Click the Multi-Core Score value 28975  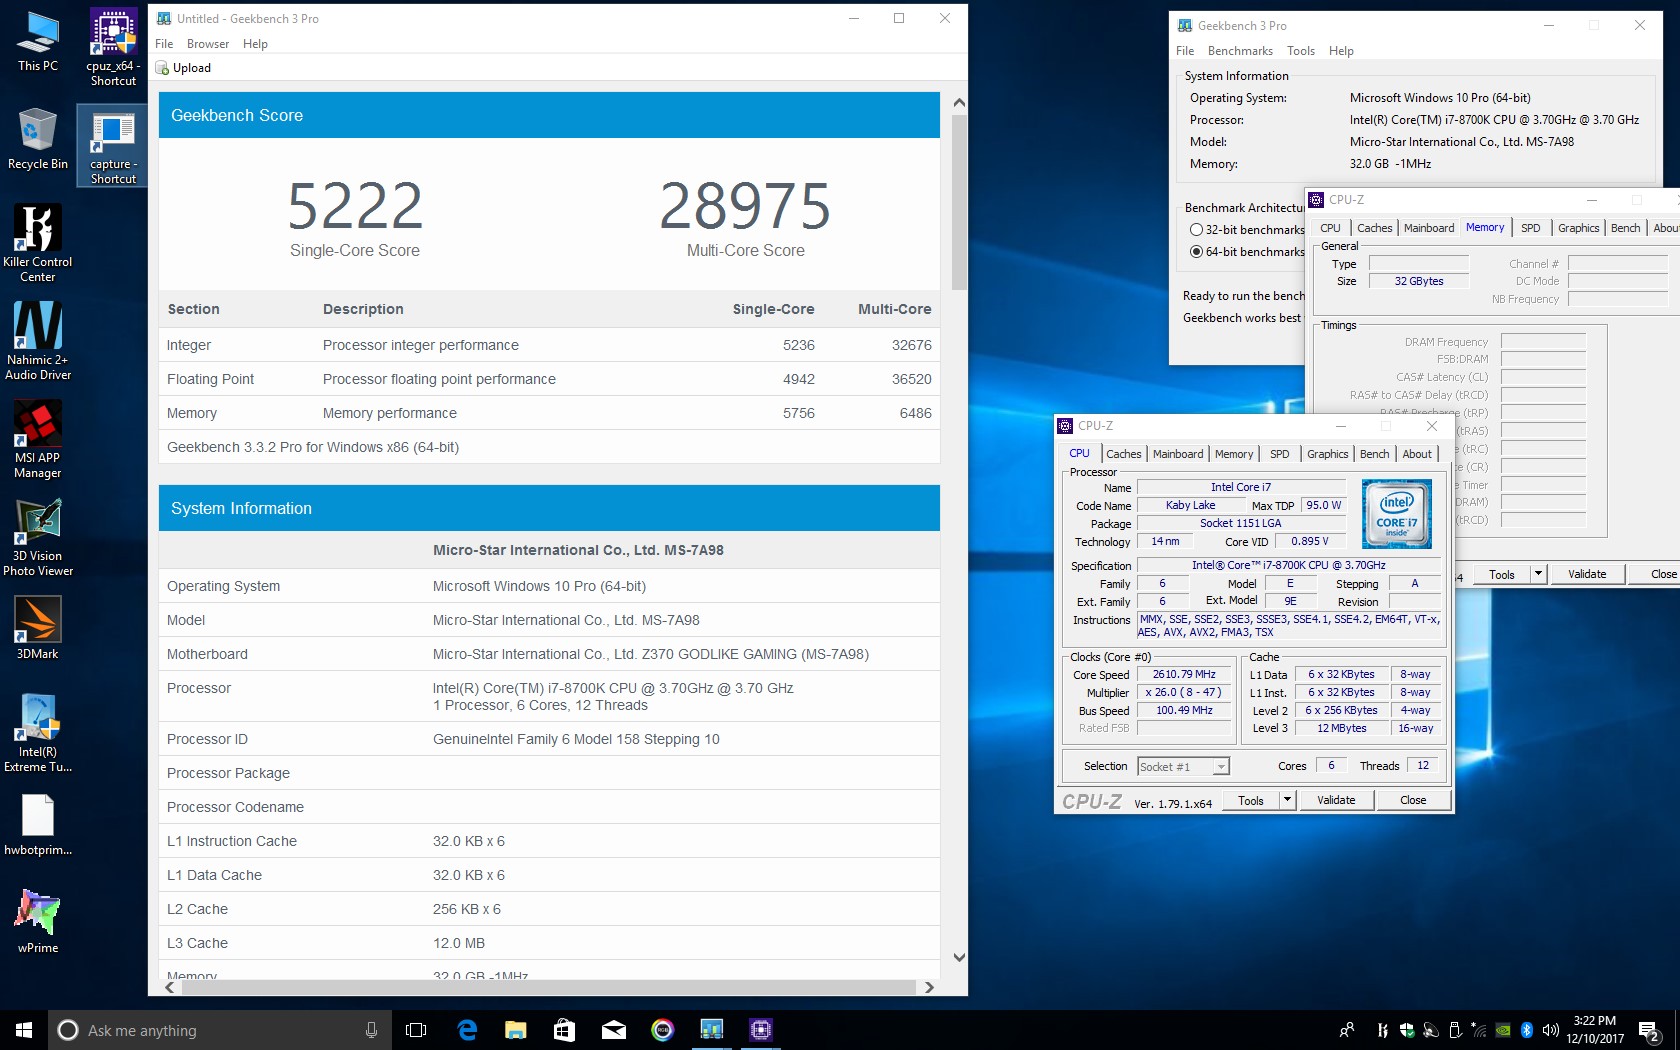point(745,206)
